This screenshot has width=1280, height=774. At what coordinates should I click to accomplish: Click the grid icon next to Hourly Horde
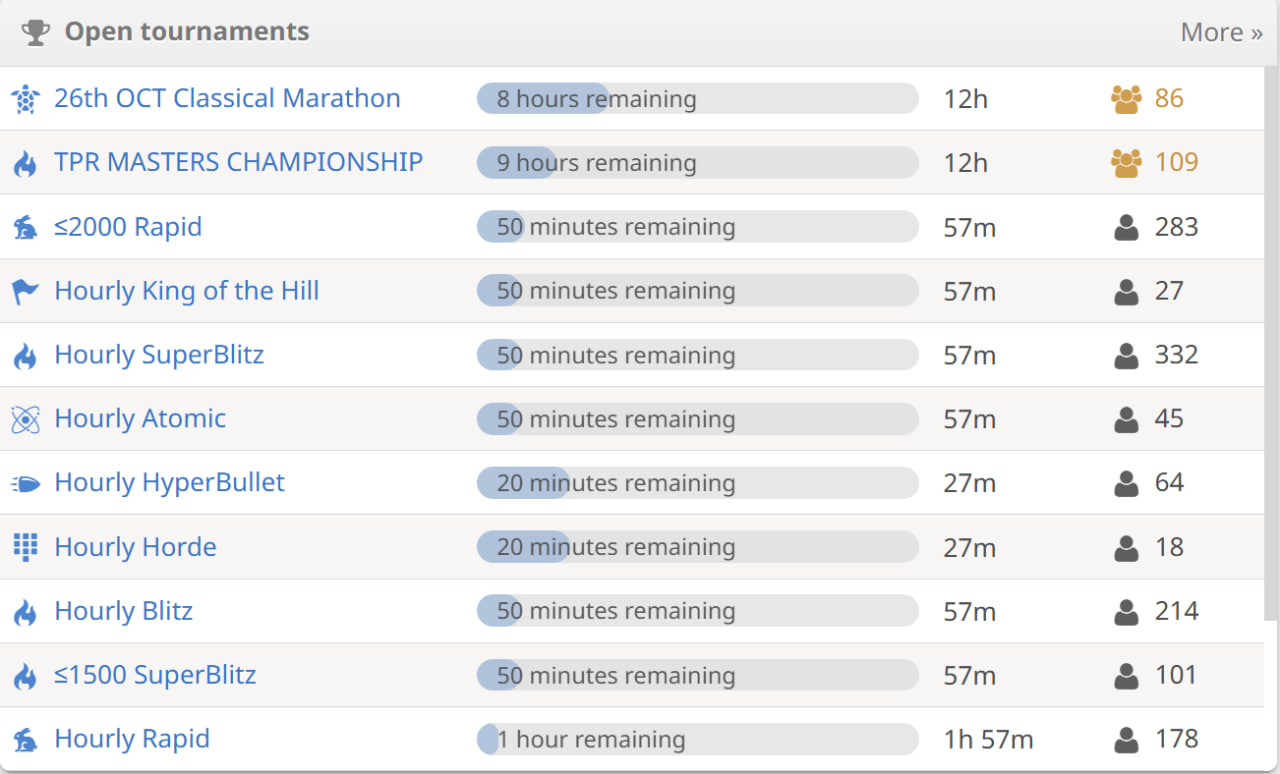click(25, 547)
